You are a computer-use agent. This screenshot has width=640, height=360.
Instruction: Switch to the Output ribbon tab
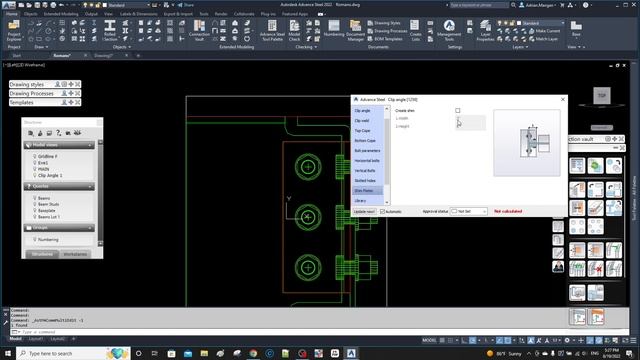91,14
